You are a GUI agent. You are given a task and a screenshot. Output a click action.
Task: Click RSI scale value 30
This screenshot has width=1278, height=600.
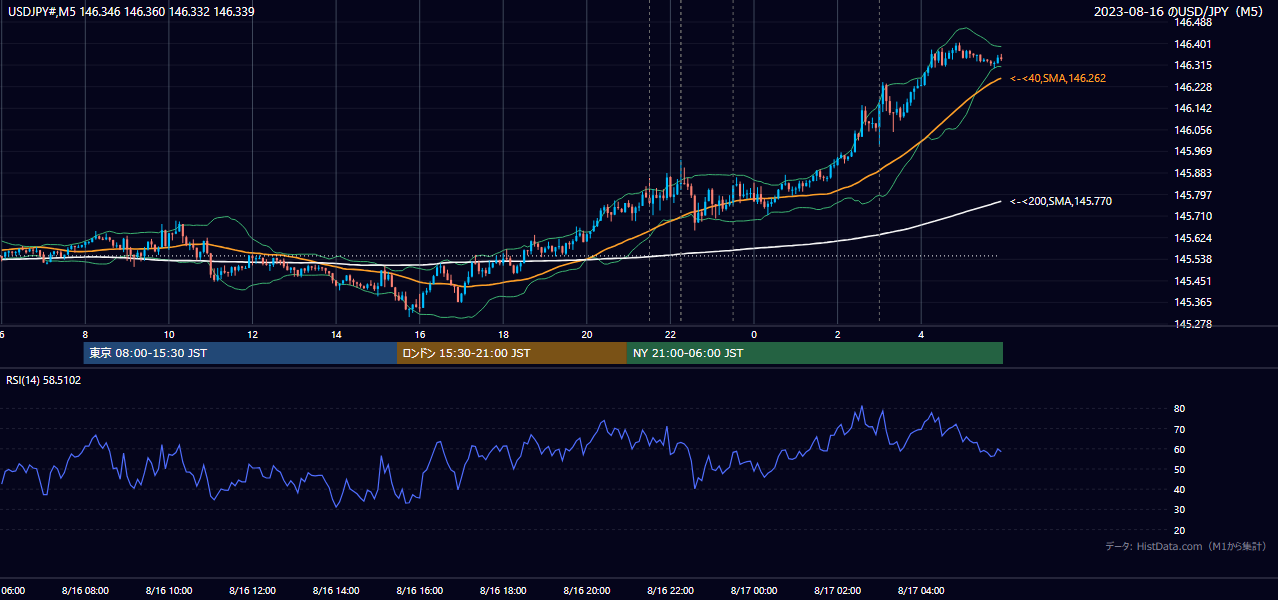(1180, 510)
